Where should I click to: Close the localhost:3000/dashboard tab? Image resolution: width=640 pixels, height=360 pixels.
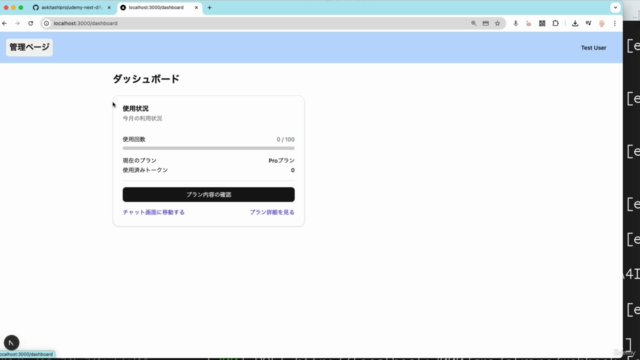coord(196,7)
